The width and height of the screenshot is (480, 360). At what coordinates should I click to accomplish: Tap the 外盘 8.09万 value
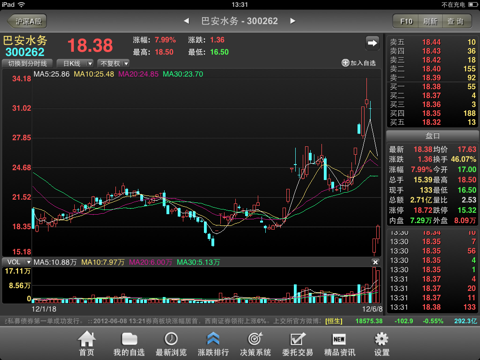click(465, 220)
